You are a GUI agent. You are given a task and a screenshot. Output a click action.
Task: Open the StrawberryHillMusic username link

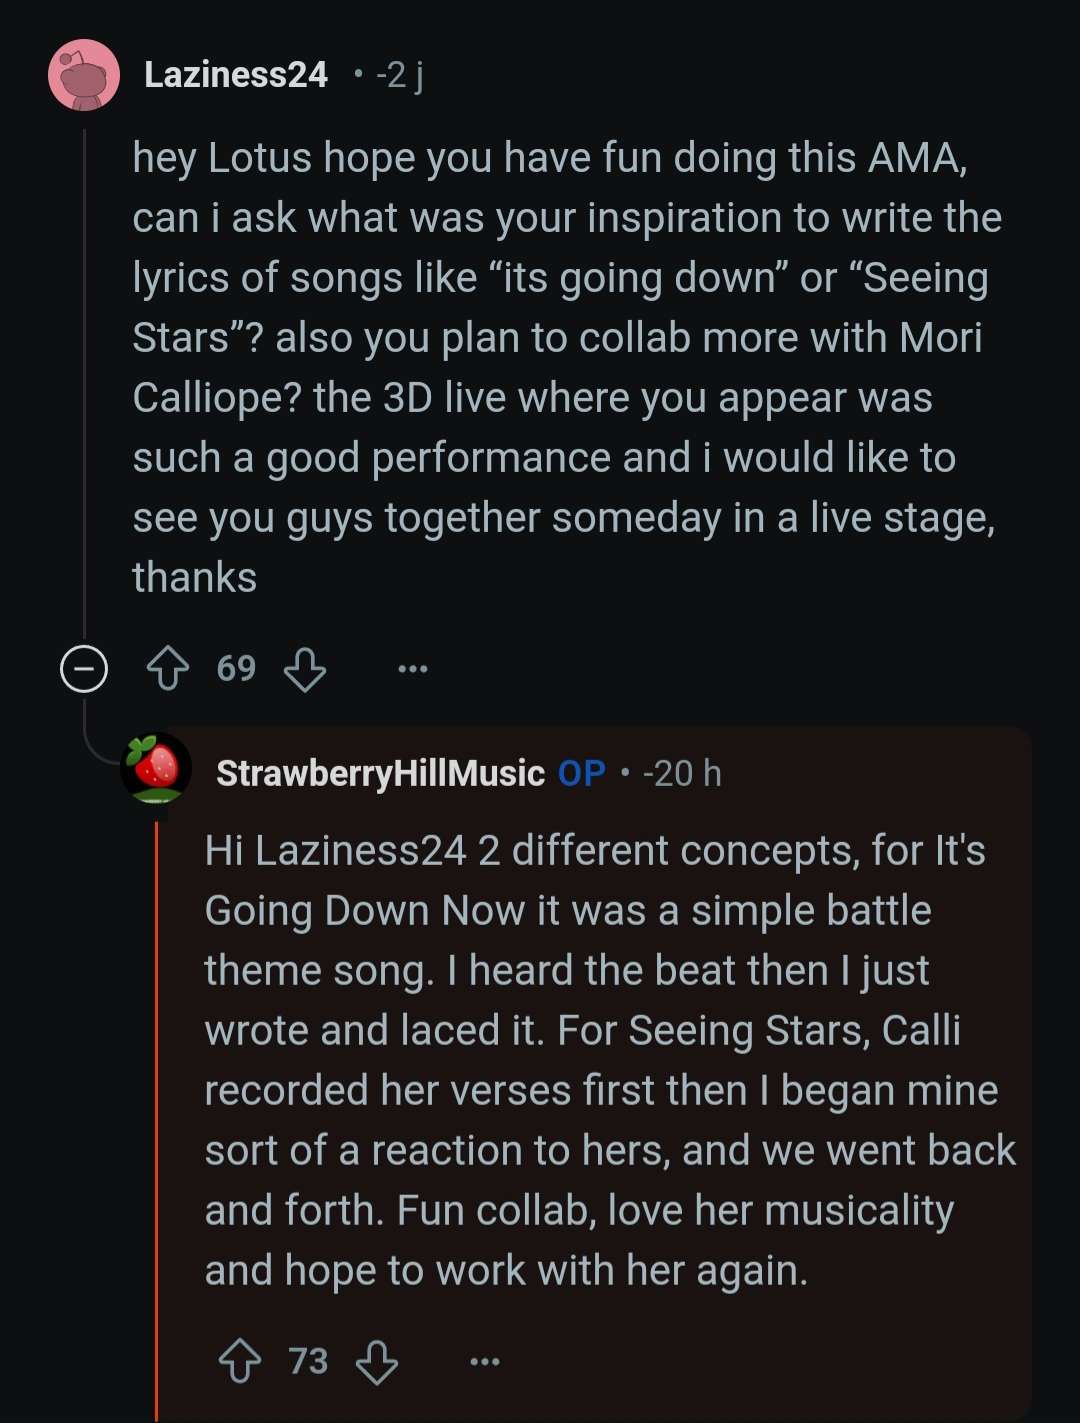click(380, 773)
